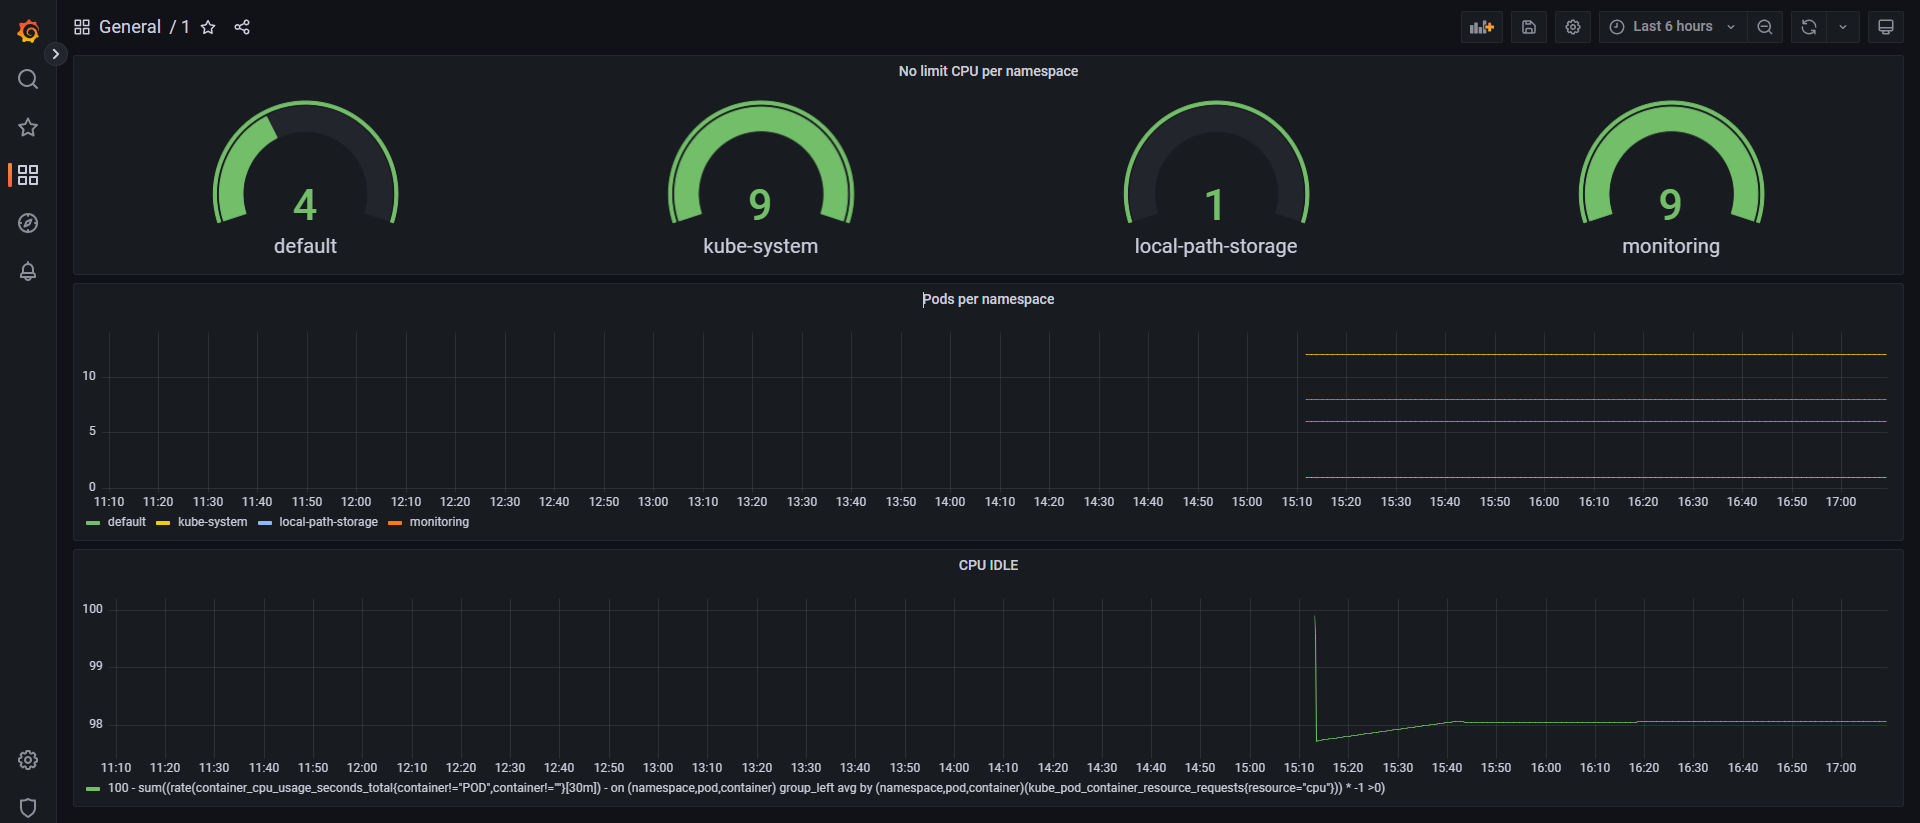Click the dashboard name 1 in breadcrumb
Viewport: 1920px width, 823px height.
click(185, 27)
